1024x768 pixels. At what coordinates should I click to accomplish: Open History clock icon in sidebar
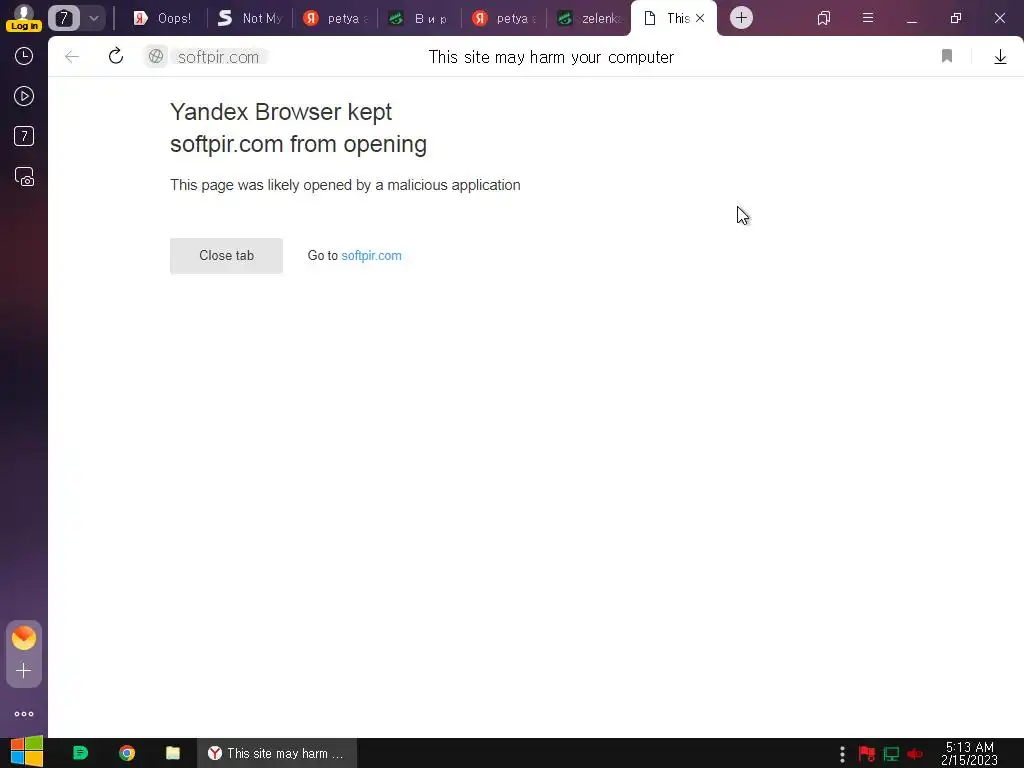coord(24,56)
